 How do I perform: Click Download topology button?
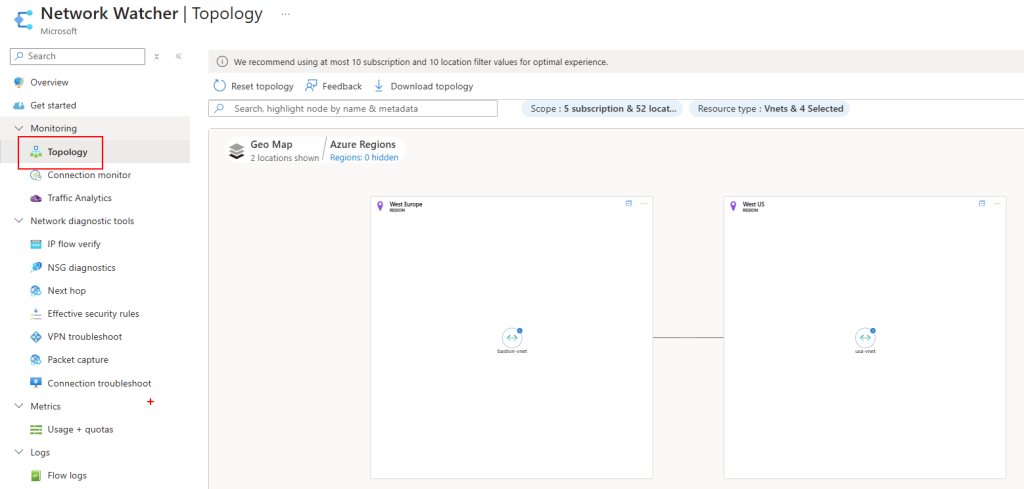[x=423, y=86]
